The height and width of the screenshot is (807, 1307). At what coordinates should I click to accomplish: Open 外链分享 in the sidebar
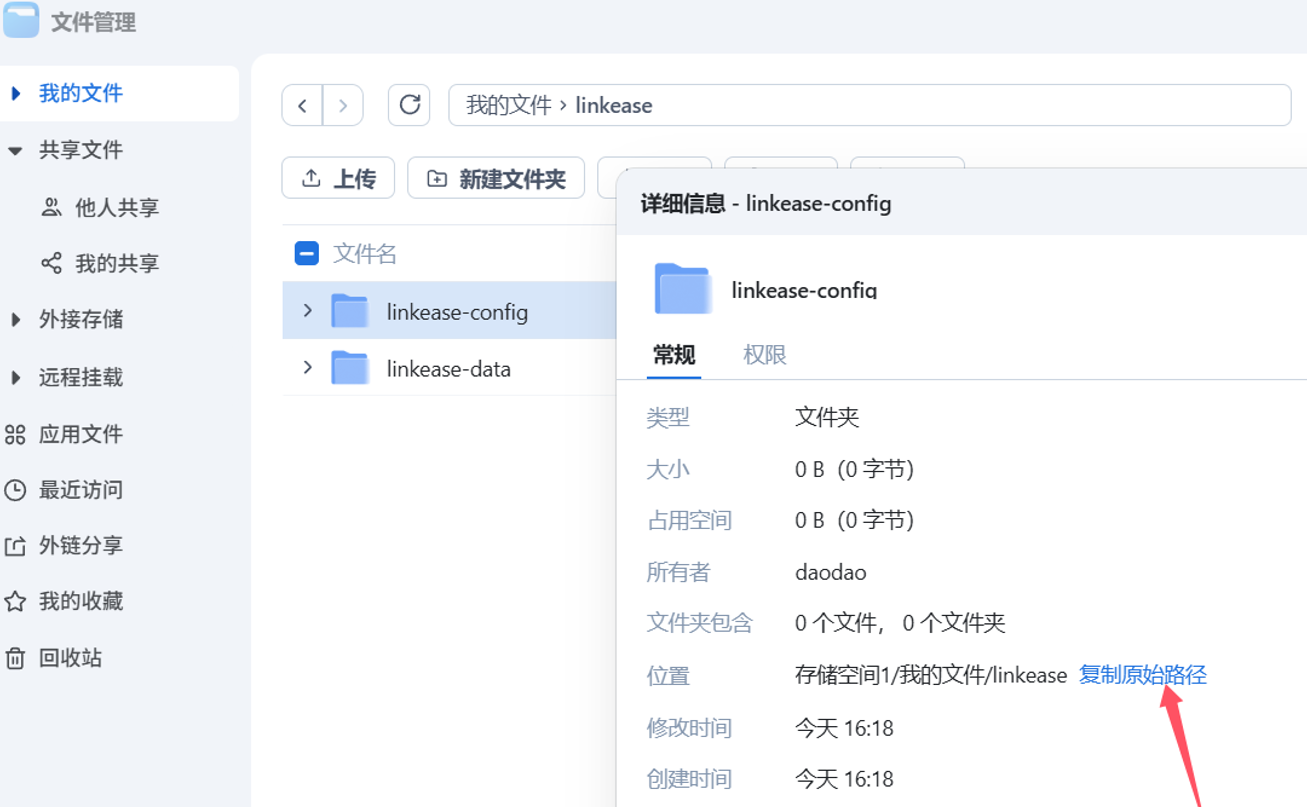[64, 546]
